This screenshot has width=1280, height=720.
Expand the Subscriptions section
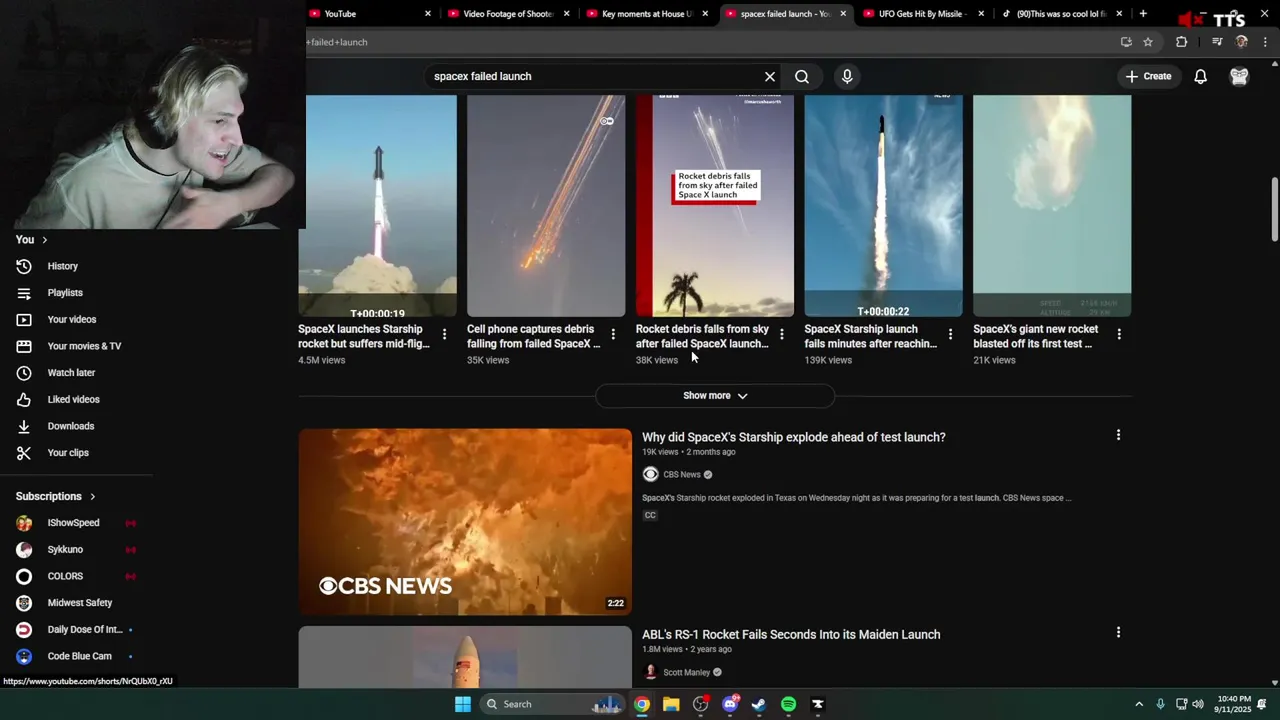[x=56, y=496]
